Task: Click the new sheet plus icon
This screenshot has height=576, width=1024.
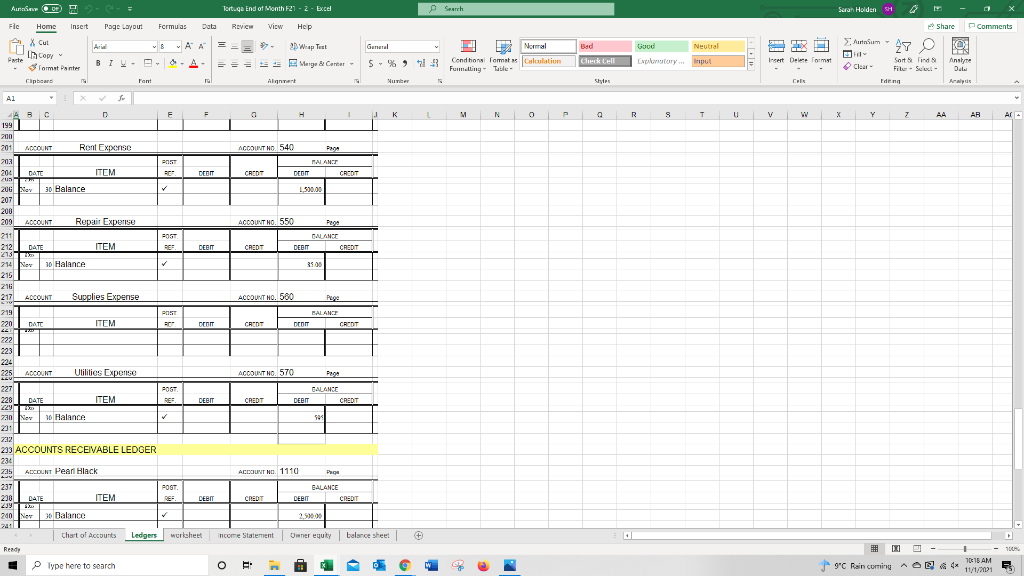Action: (419, 536)
